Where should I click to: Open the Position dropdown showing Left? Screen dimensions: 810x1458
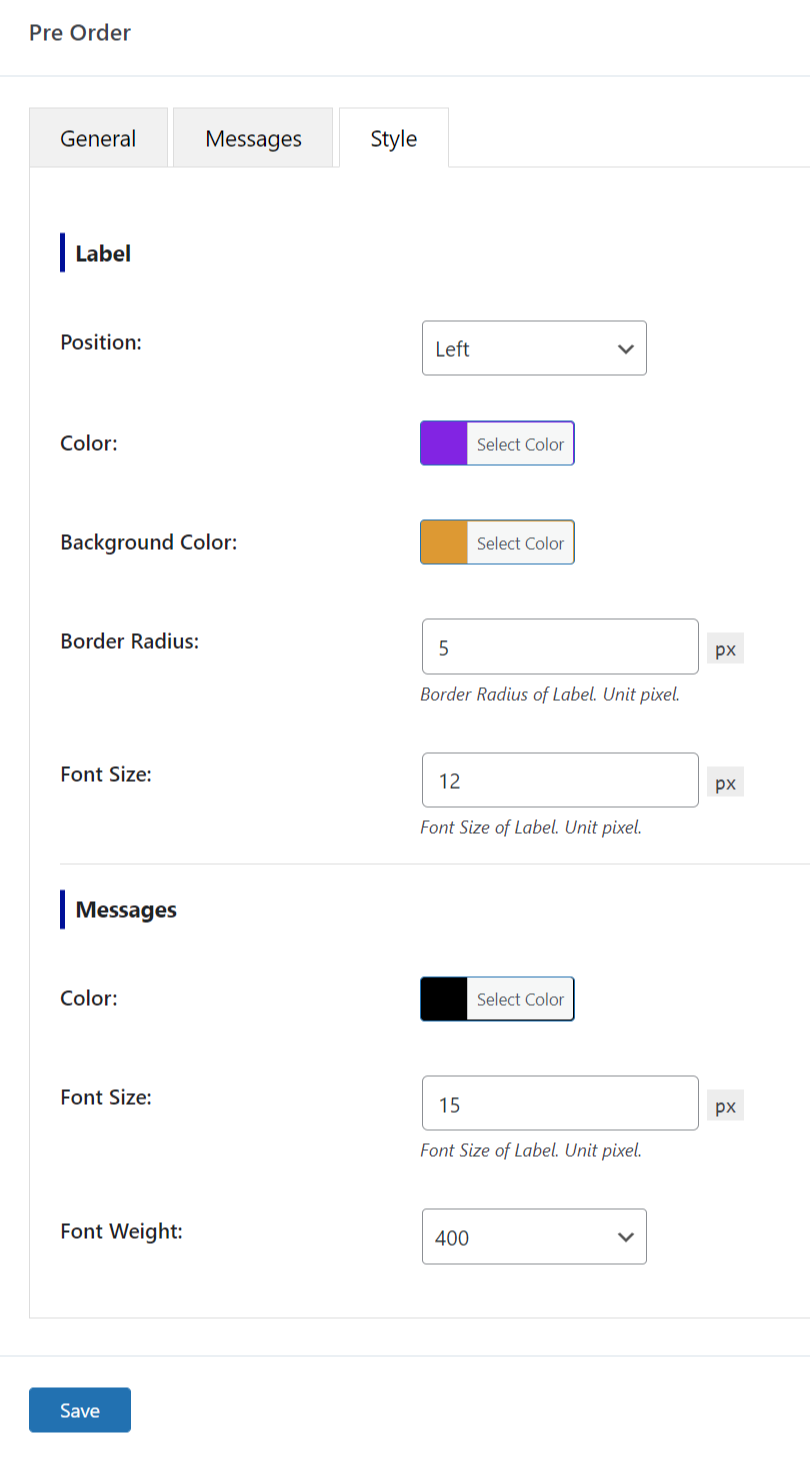coord(534,348)
